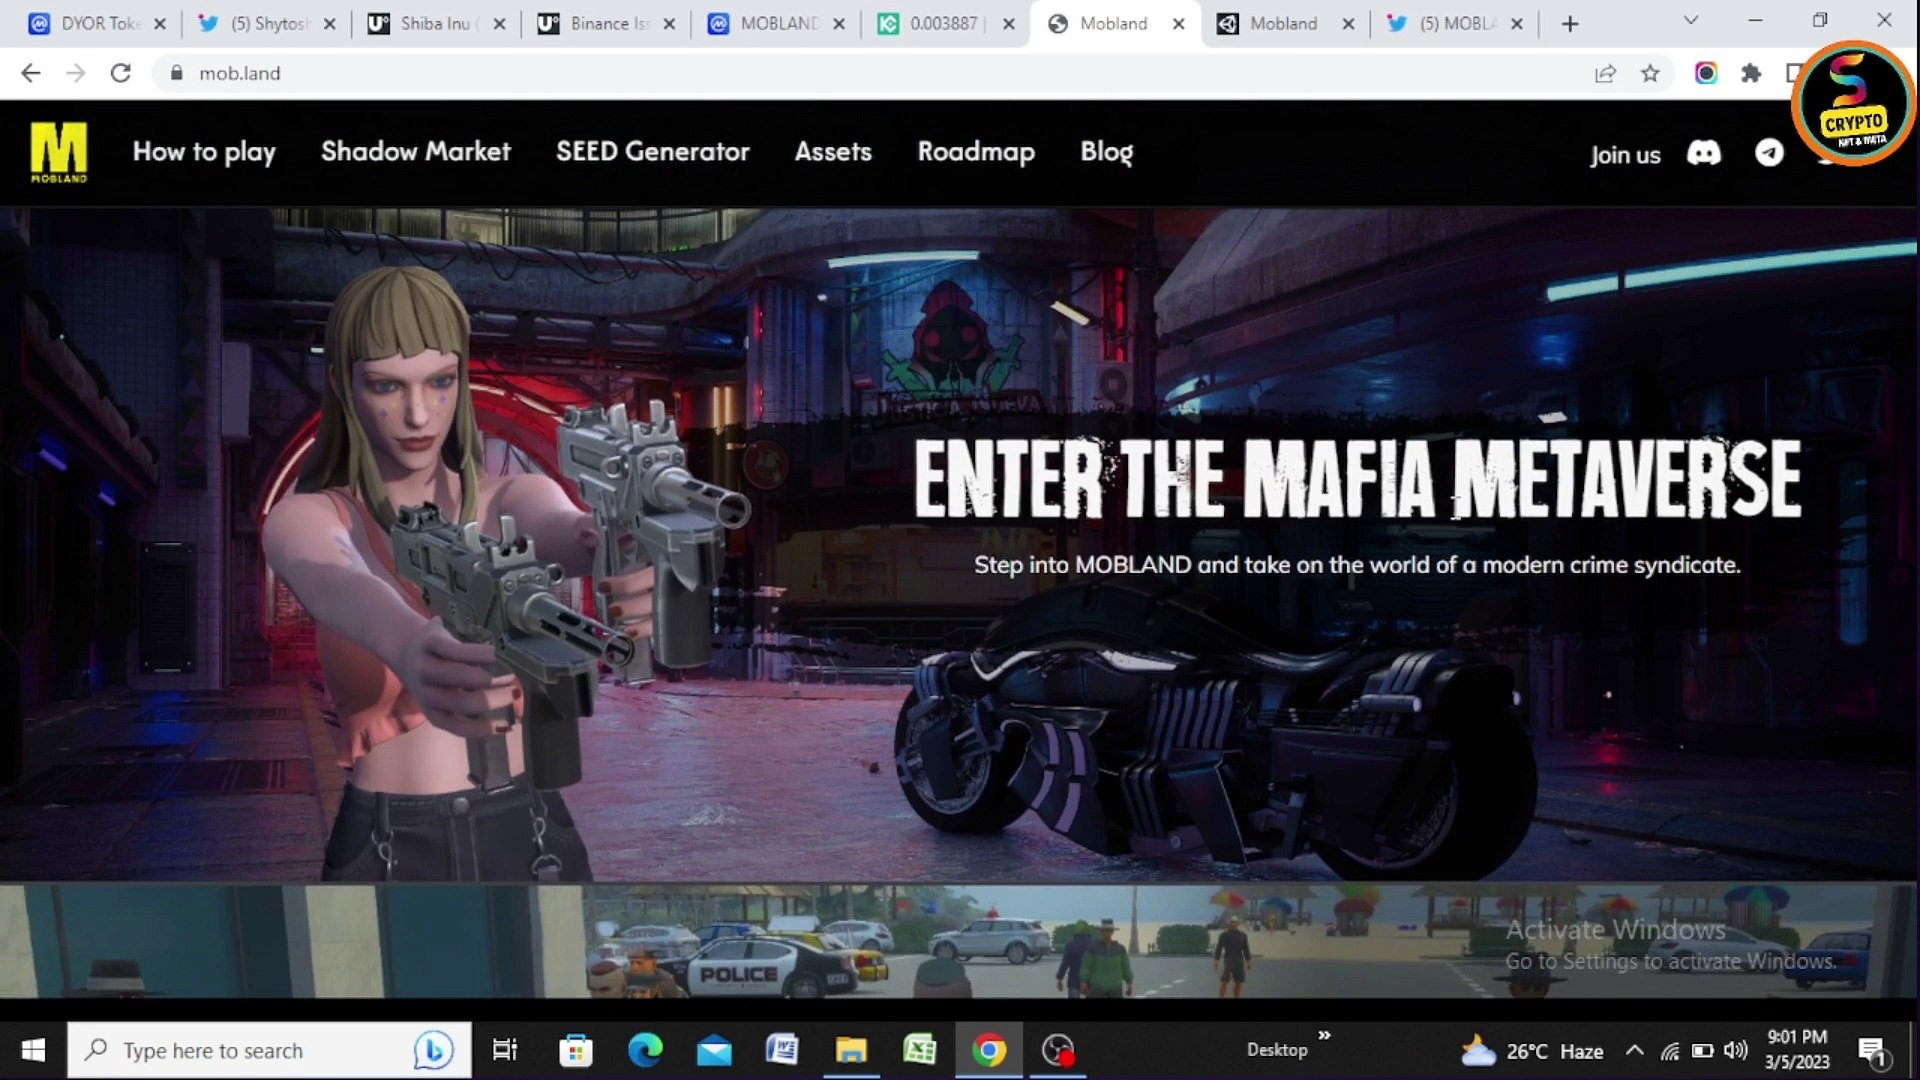The height and width of the screenshot is (1080, 1920).
Task: Bookmark page with star icon
Action: [x=1650, y=73]
